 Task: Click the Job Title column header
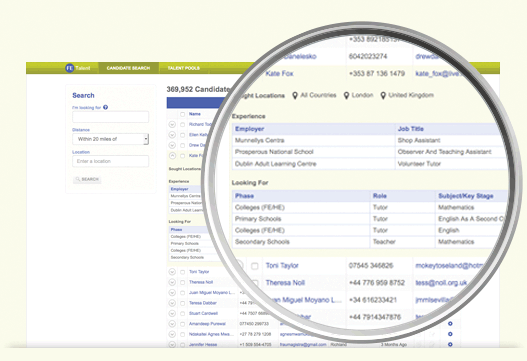point(411,129)
